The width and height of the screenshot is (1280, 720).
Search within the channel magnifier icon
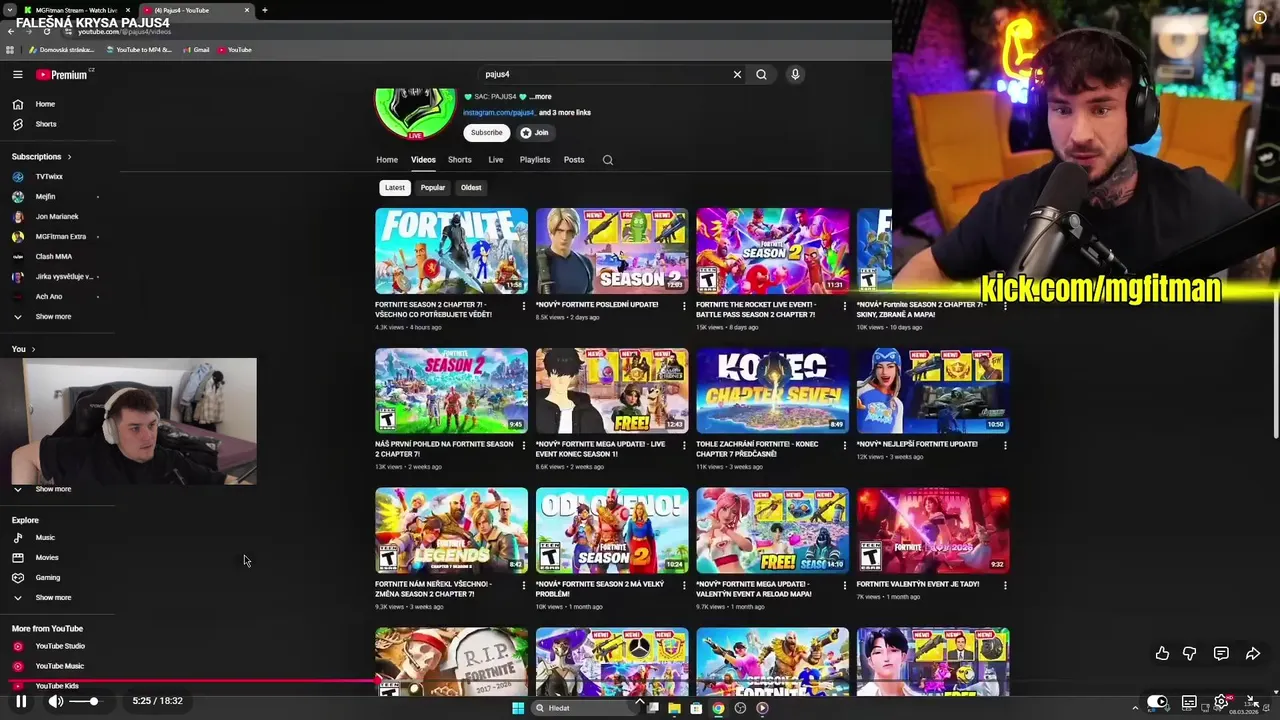click(607, 160)
